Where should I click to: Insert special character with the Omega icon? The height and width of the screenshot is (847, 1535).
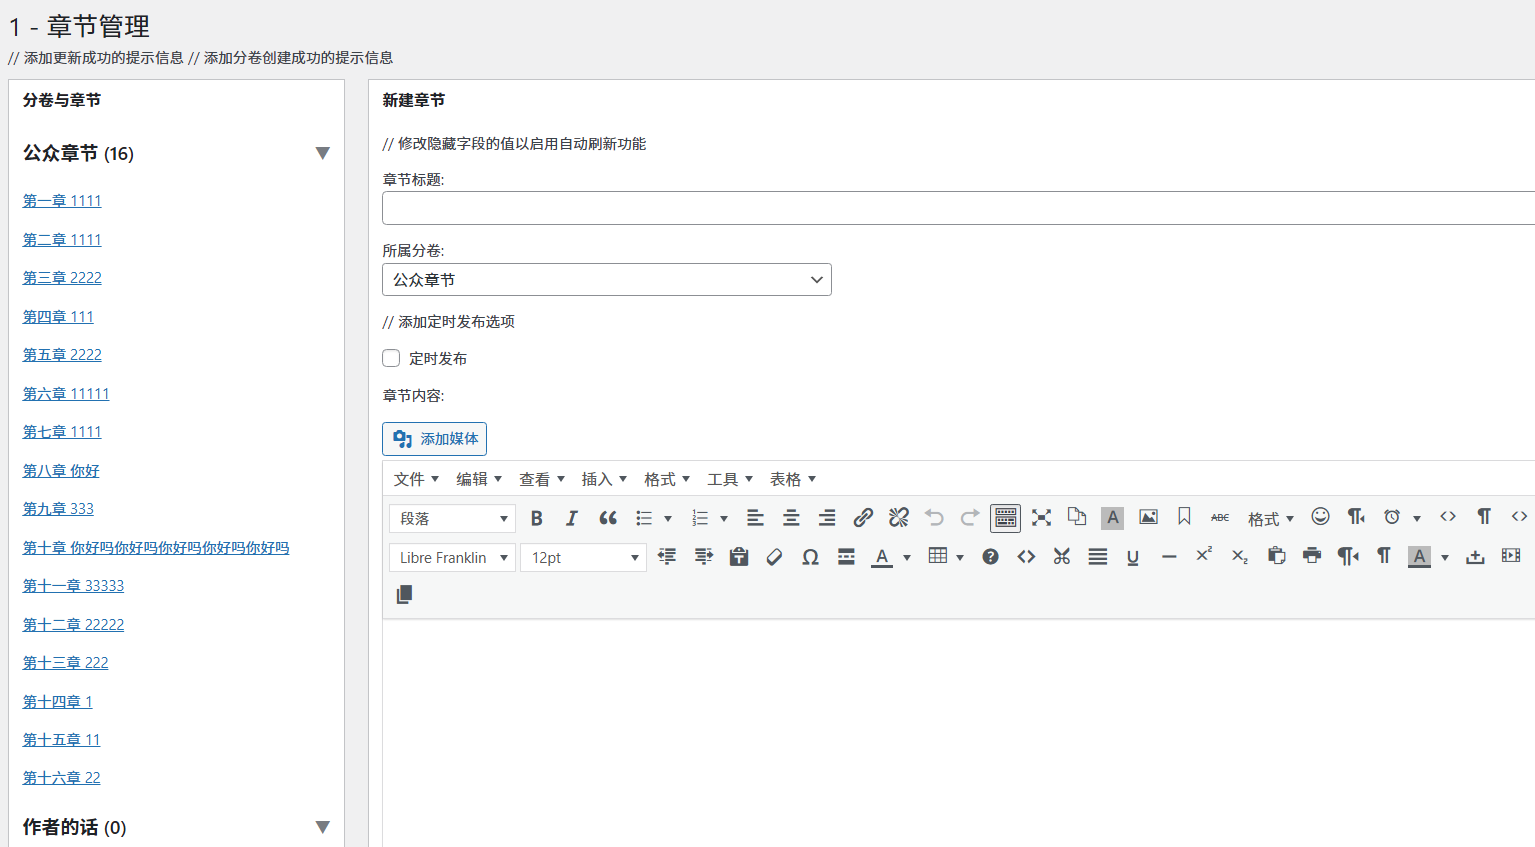810,557
